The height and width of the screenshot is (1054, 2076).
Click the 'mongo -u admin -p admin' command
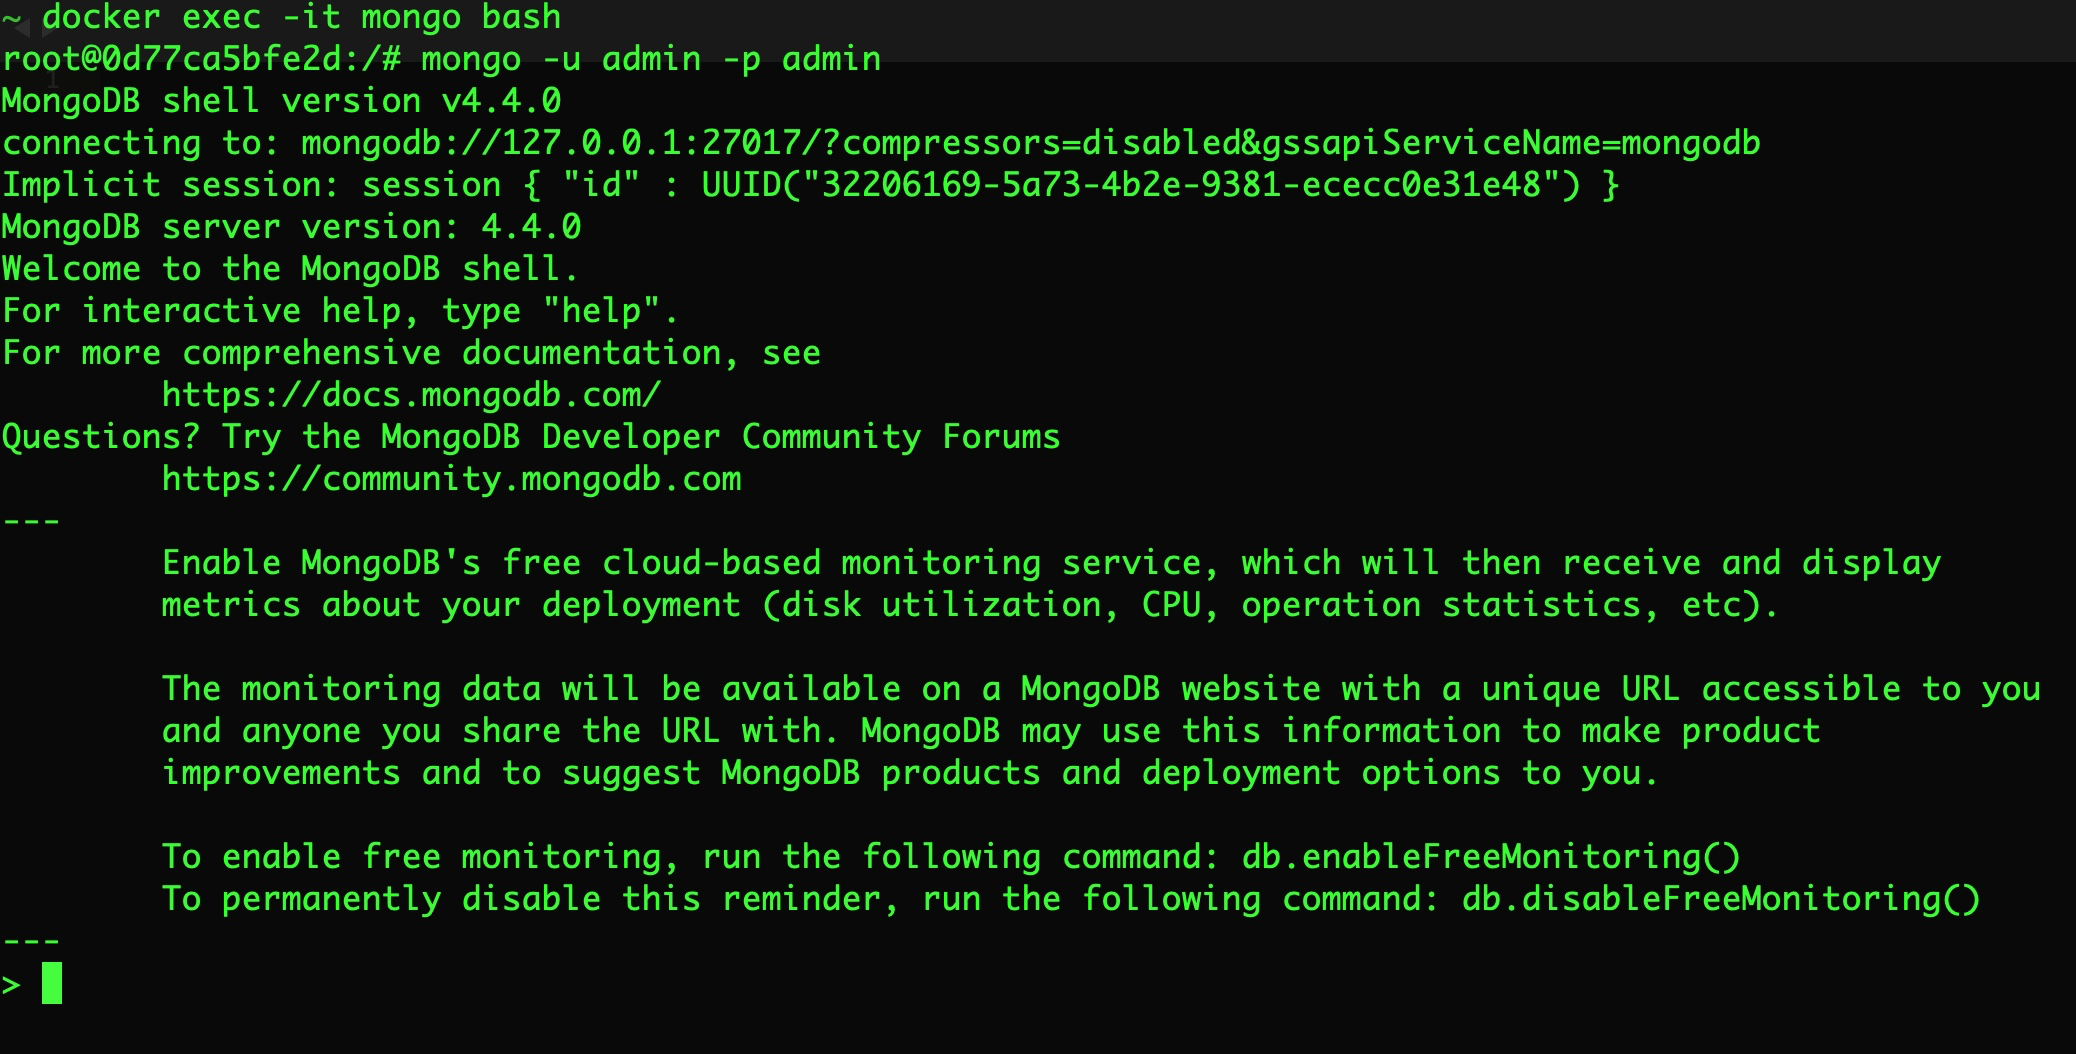coord(651,59)
